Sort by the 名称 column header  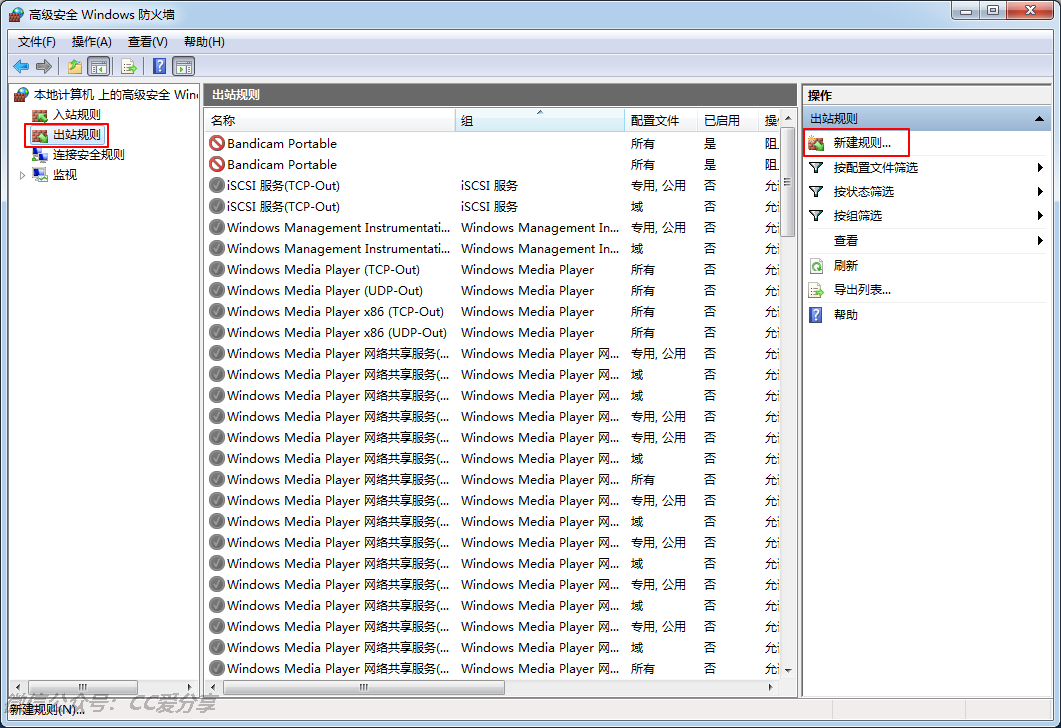330,120
